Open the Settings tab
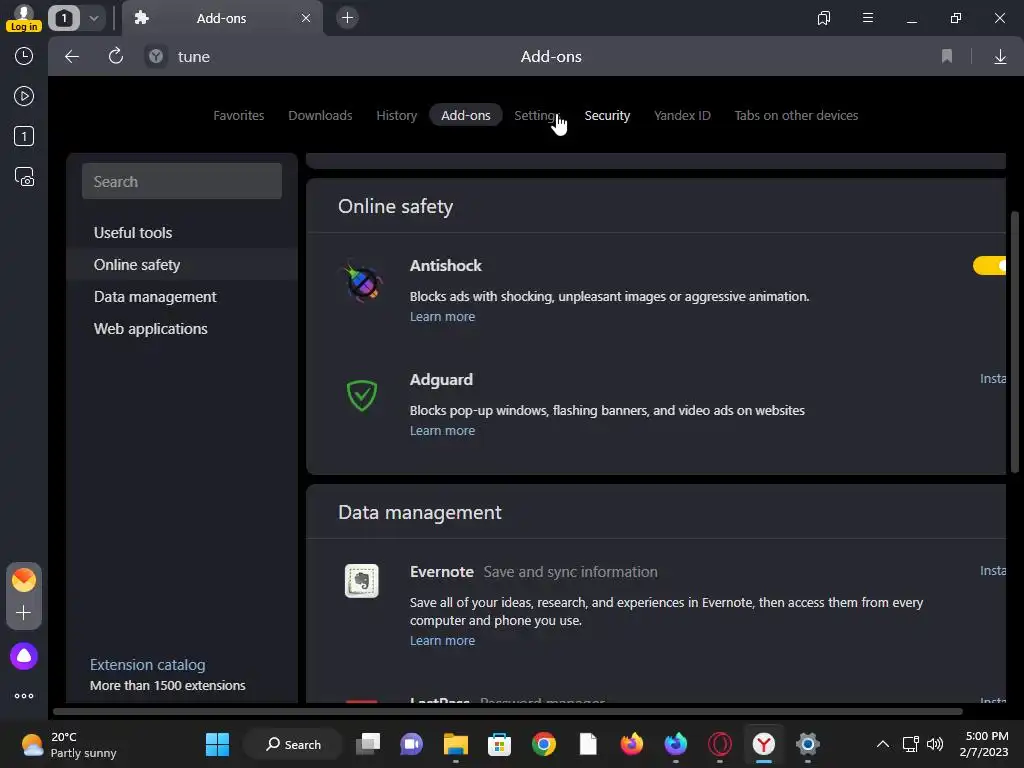Viewport: 1024px width, 768px height. pos(537,116)
